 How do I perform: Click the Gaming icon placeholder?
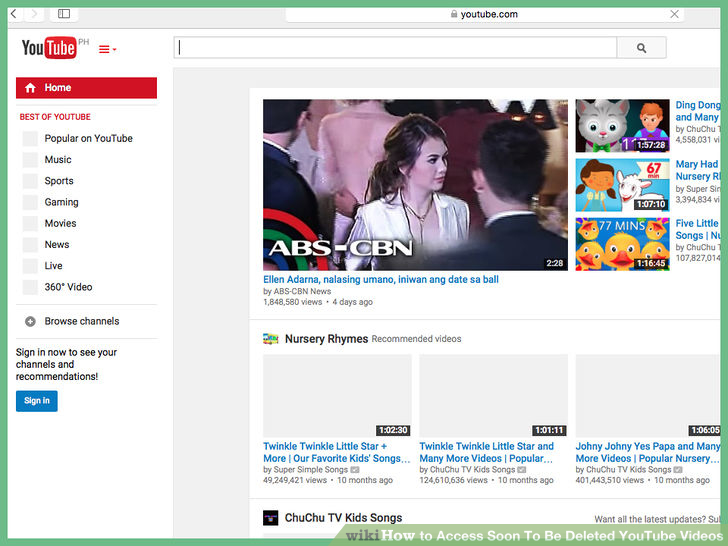point(30,202)
